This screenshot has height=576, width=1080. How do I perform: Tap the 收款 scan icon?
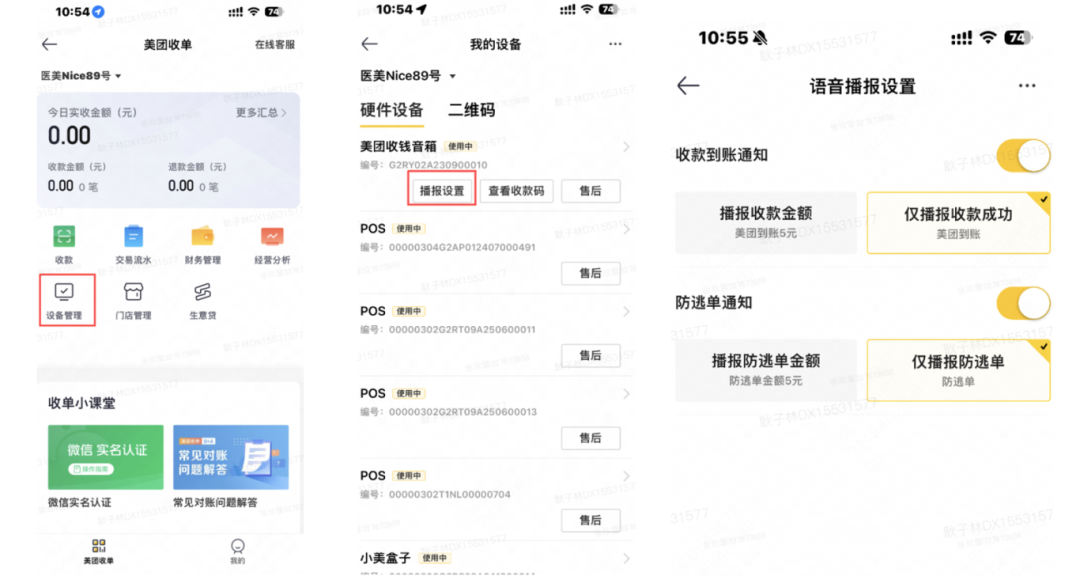(64, 236)
